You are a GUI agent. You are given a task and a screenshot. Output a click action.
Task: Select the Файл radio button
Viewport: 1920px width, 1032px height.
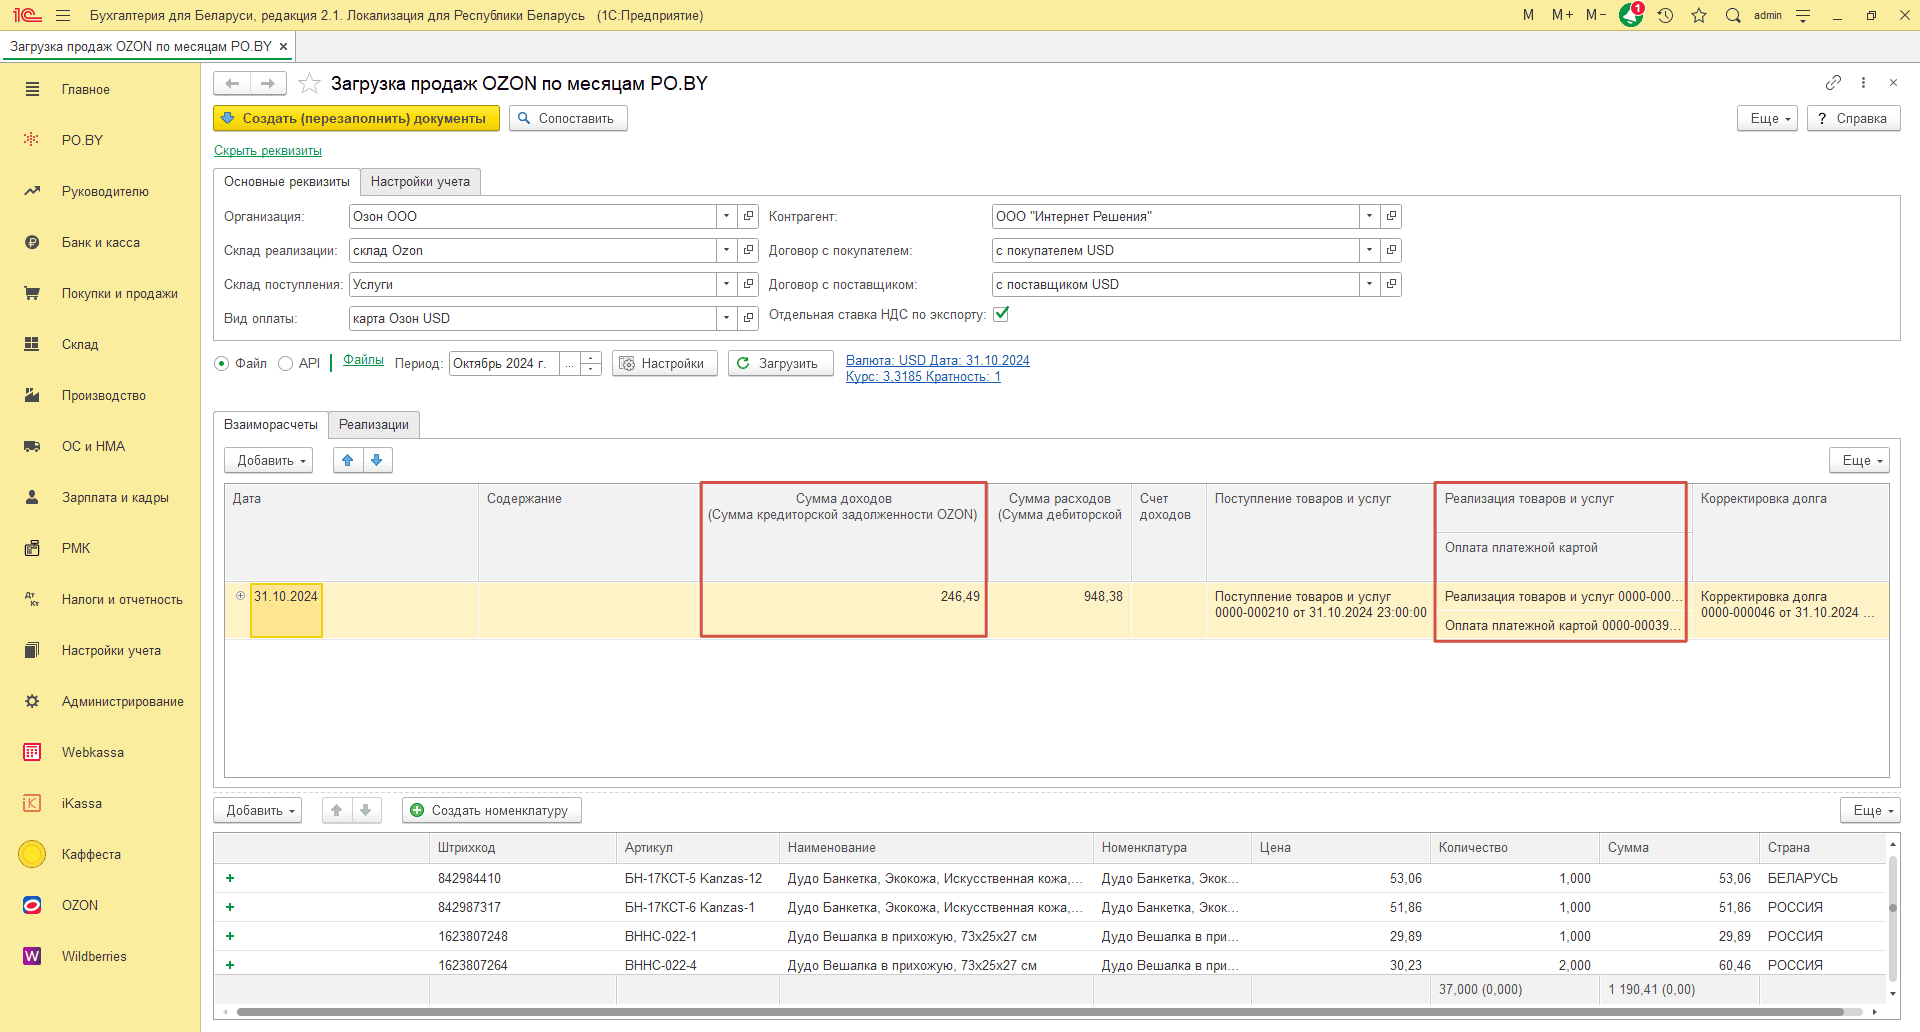coord(222,363)
